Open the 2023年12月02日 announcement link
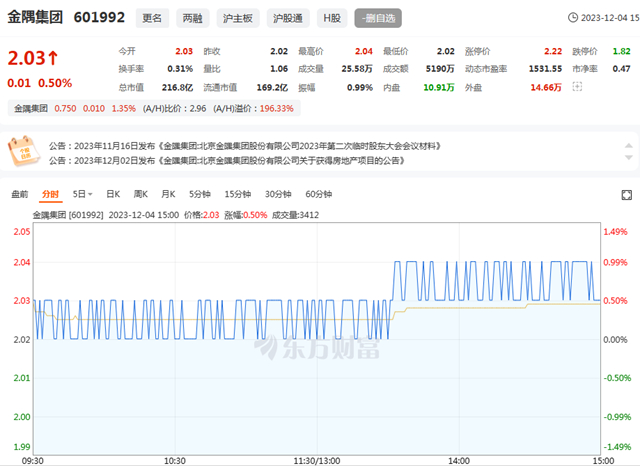 pyautogui.click(x=227, y=160)
